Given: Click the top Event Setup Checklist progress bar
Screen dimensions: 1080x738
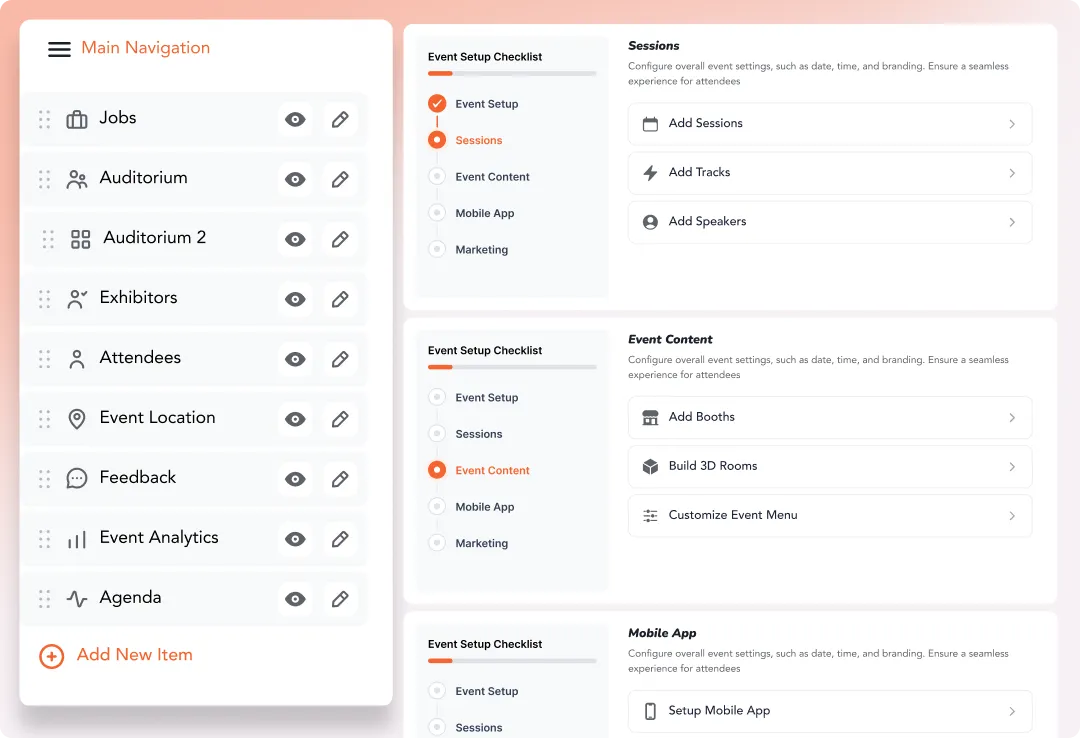Looking at the screenshot, I should pyautogui.click(x=512, y=73).
